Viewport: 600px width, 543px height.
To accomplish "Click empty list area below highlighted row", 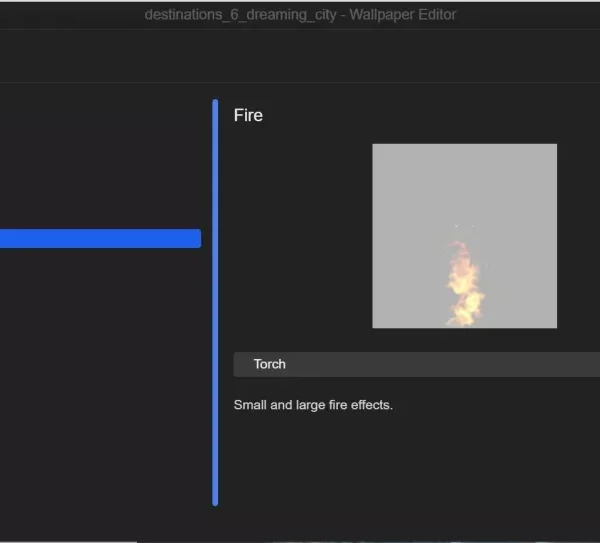I will pos(100,380).
